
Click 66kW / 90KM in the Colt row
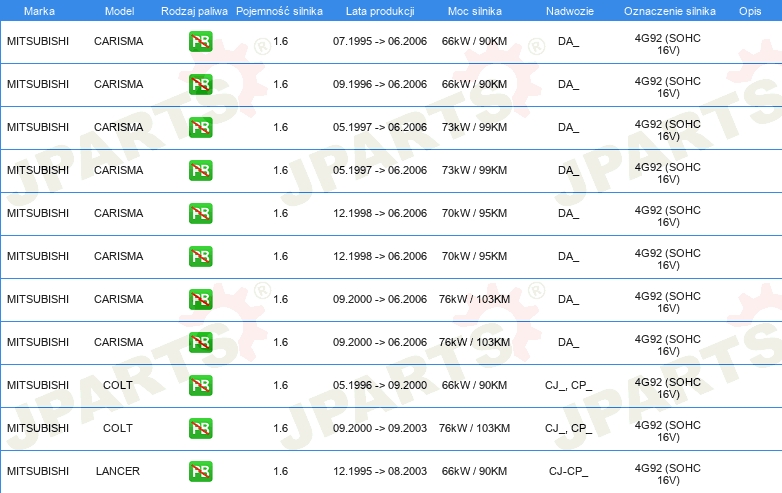(x=474, y=385)
